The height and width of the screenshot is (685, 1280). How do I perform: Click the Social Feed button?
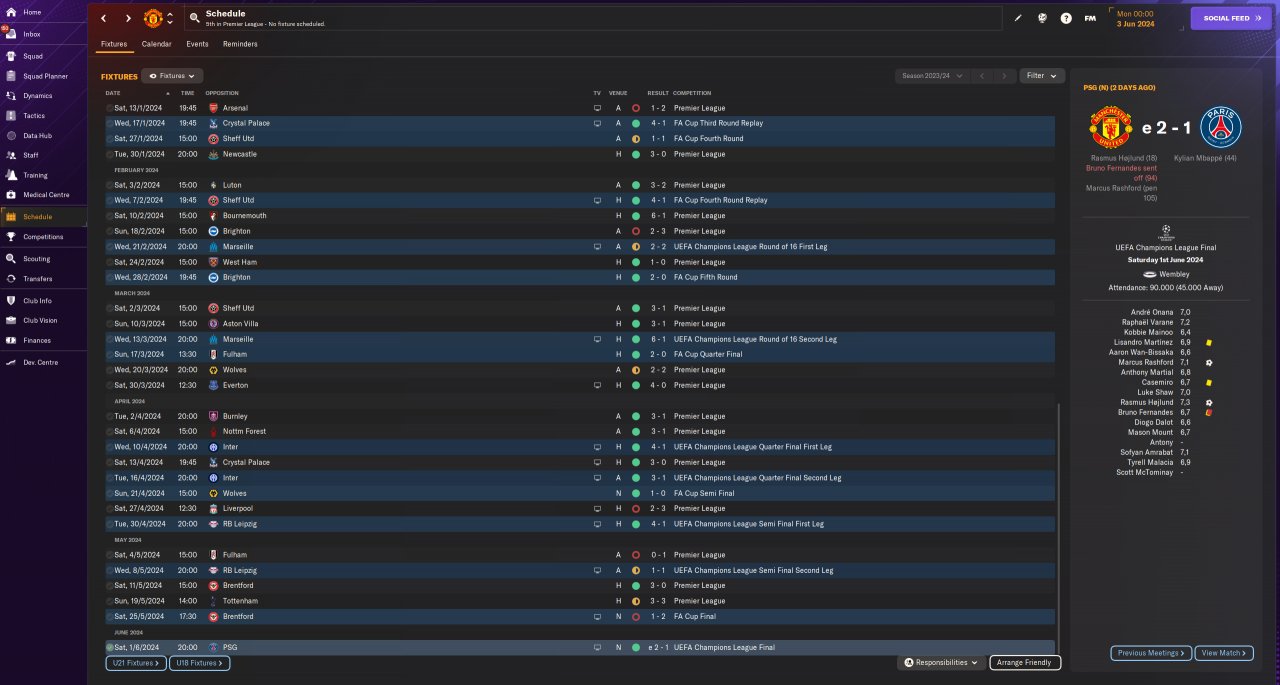1231,18
